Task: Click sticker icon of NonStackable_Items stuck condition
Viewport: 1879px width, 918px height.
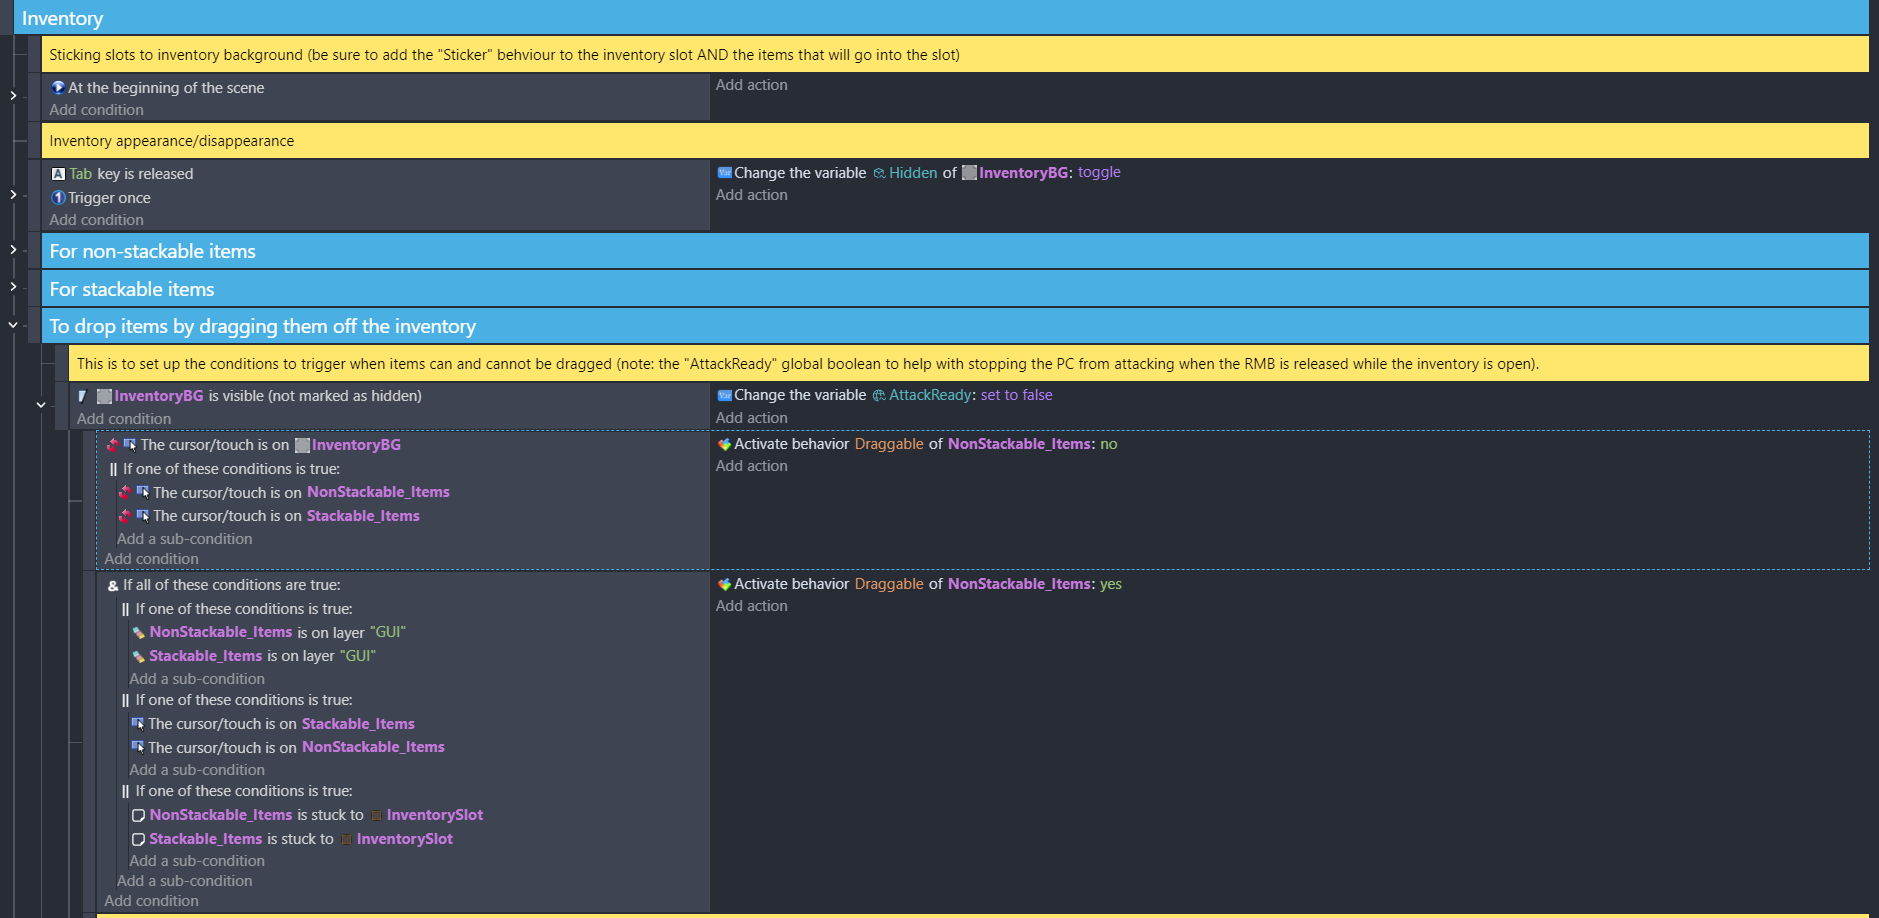Action: tap(139, 816)
